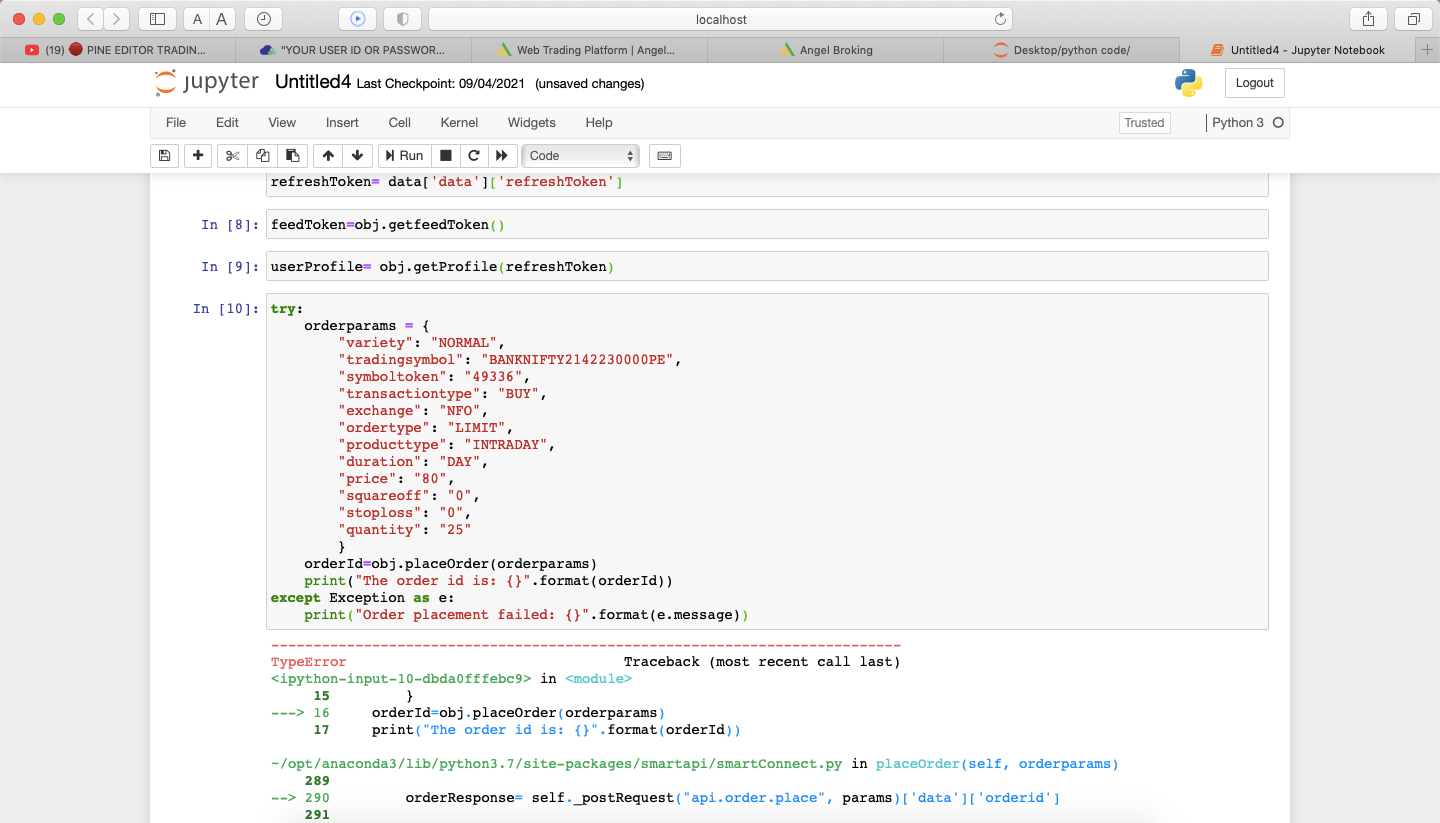The image size is (1440, 823).
Task: Click the orderparams code cell In [10]
Action: 767,461
